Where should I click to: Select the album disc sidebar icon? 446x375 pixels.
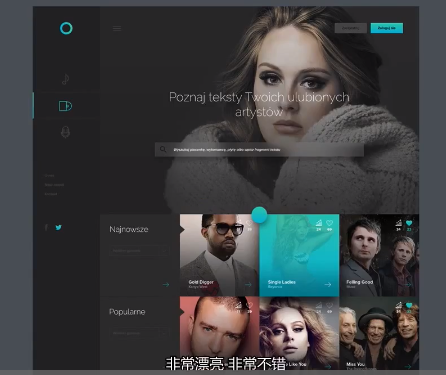65,106
